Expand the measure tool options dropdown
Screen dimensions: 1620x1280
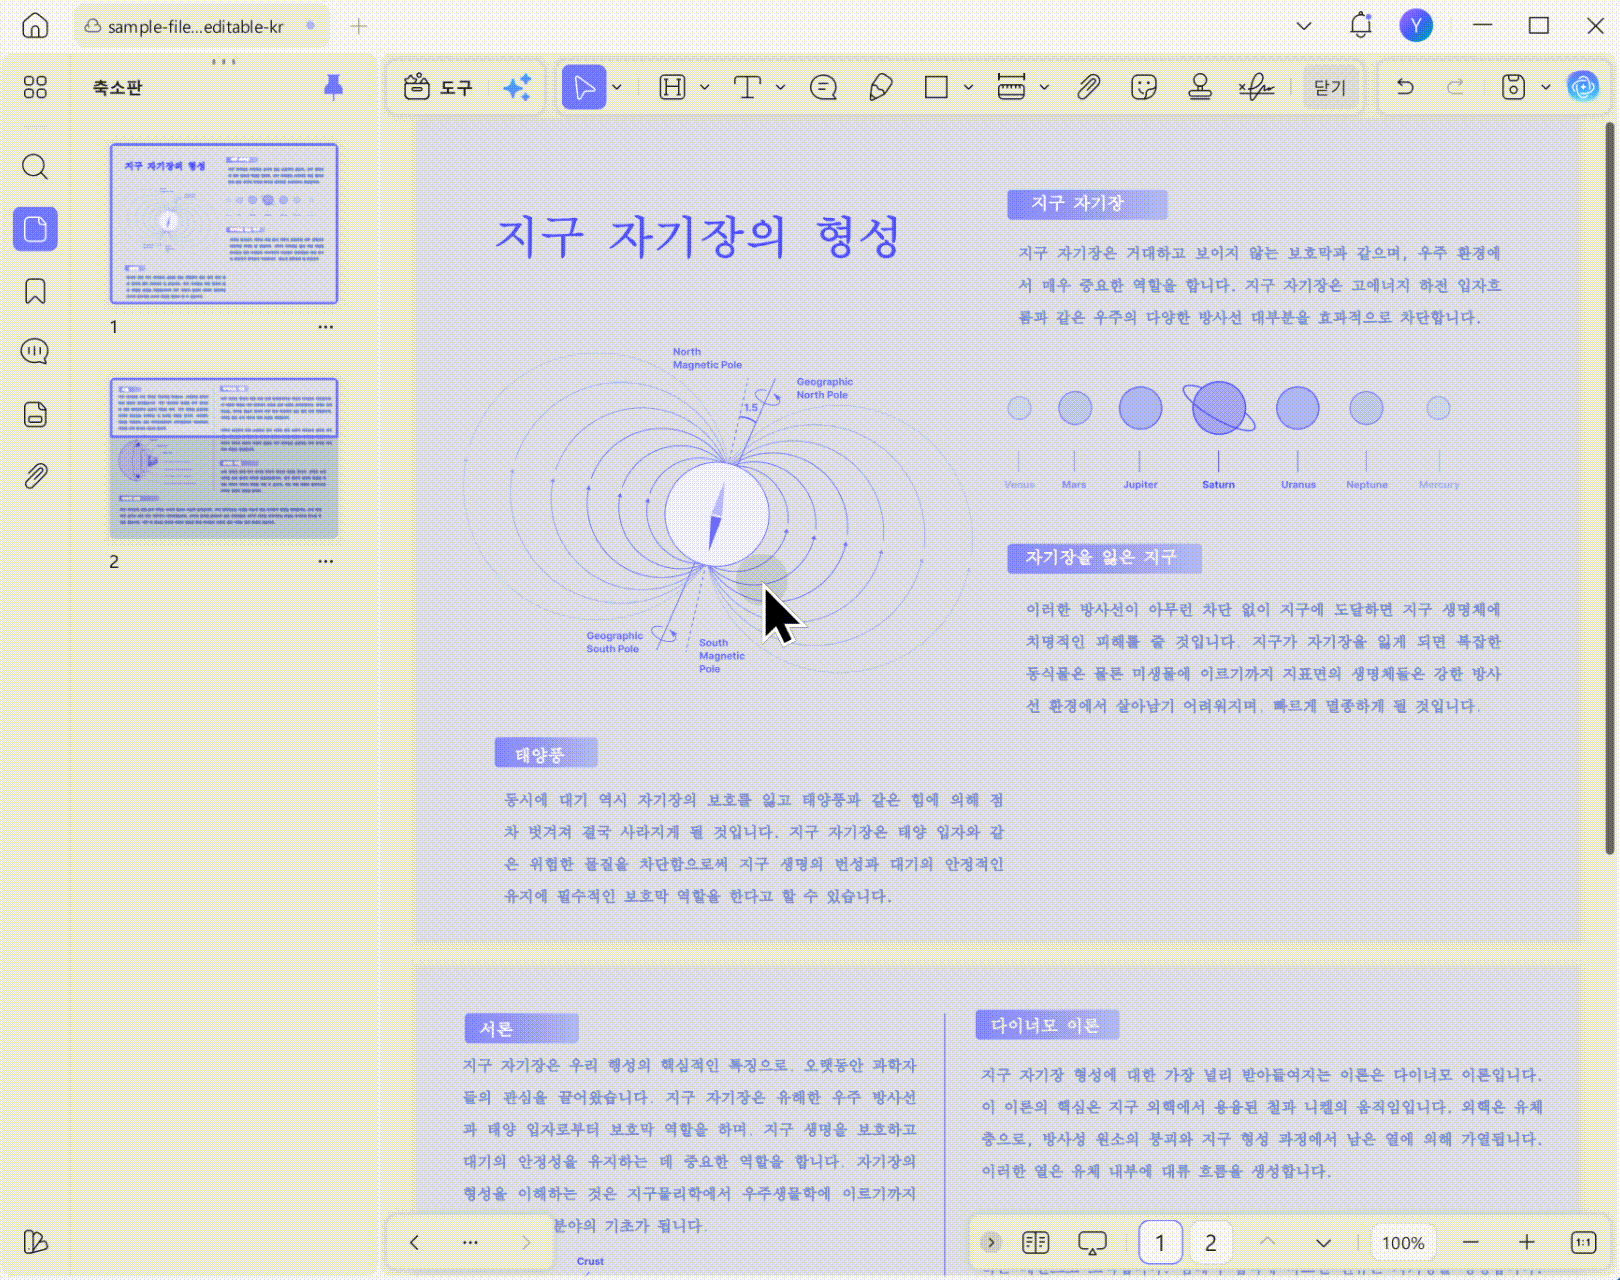pyautogui.click(x=1044, y=88)
